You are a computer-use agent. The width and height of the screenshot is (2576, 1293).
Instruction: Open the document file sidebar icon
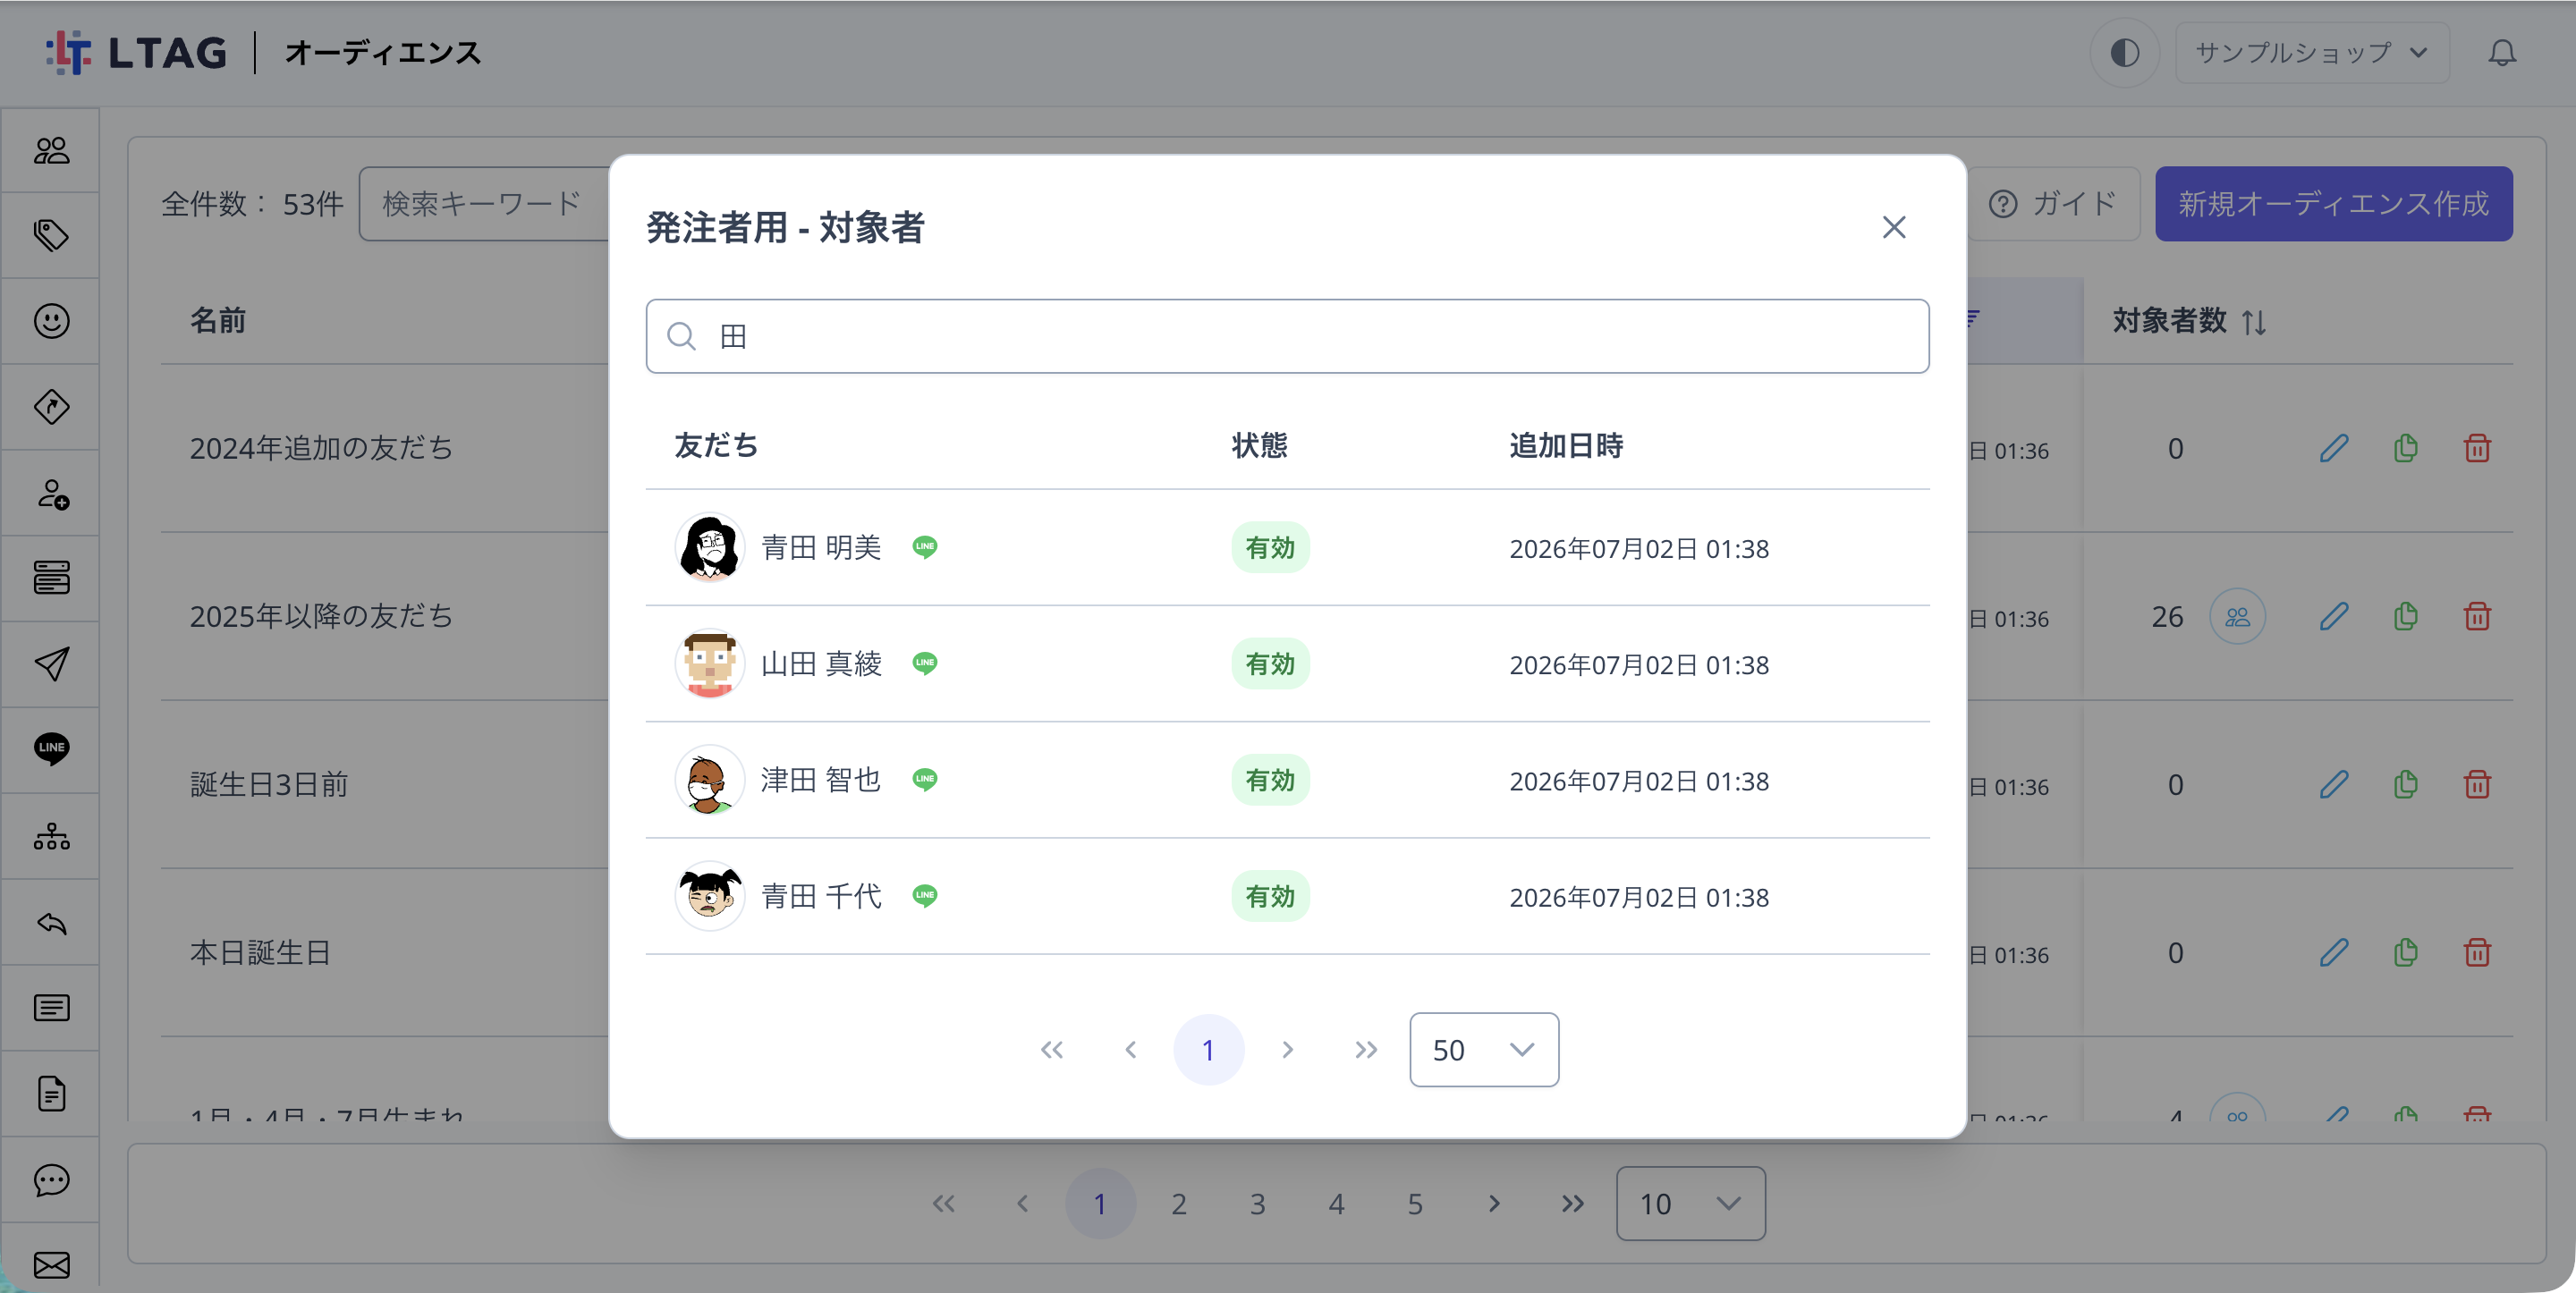coord(51,1094)
